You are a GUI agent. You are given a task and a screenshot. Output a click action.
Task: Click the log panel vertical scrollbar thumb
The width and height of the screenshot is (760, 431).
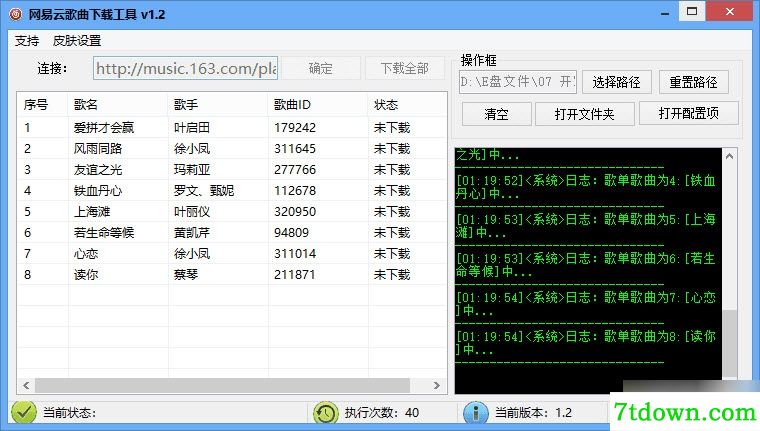[729, 344]
